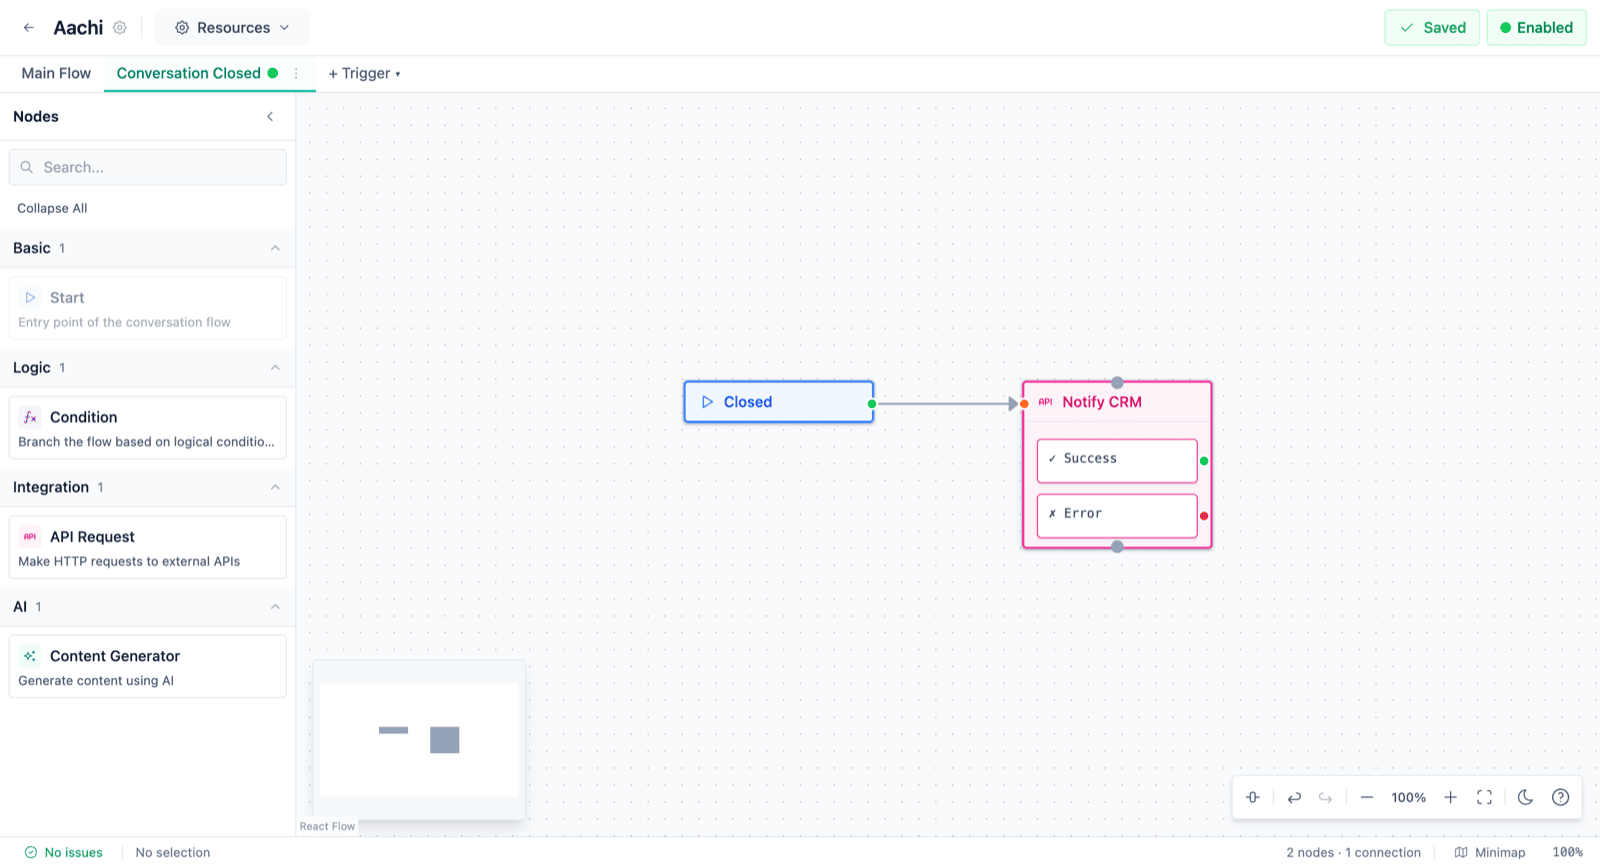Screen dimensions: 1600x867
Task: Select the API Request node card
Action: click(148, 547)
